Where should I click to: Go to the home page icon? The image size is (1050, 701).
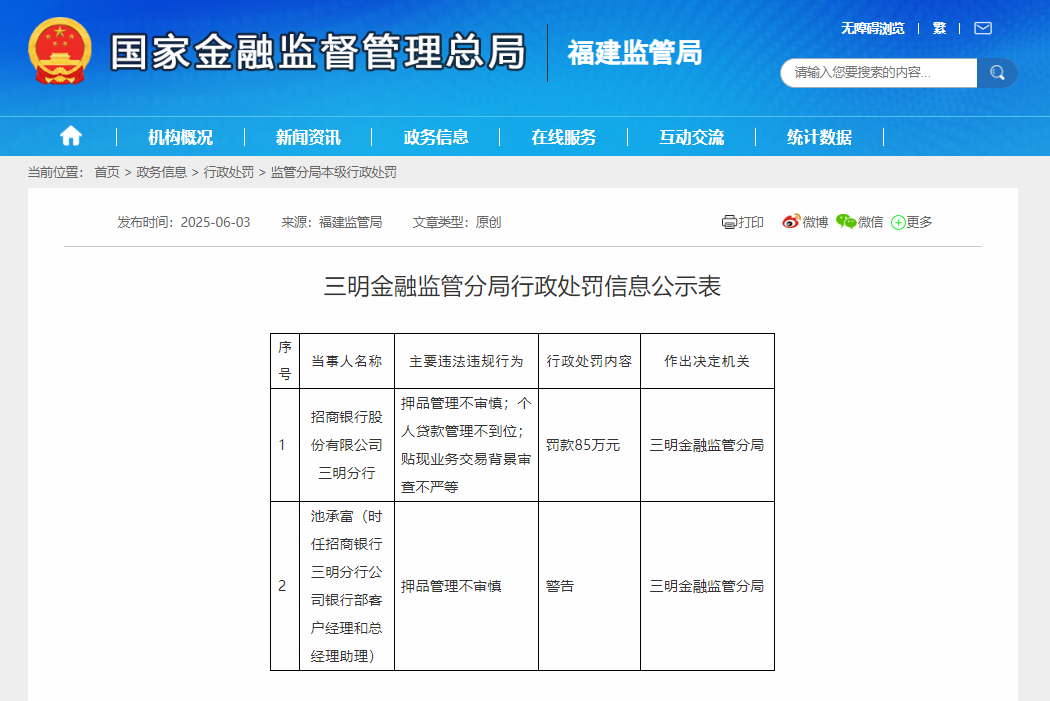pyautogui.click(x=71, y=137)
